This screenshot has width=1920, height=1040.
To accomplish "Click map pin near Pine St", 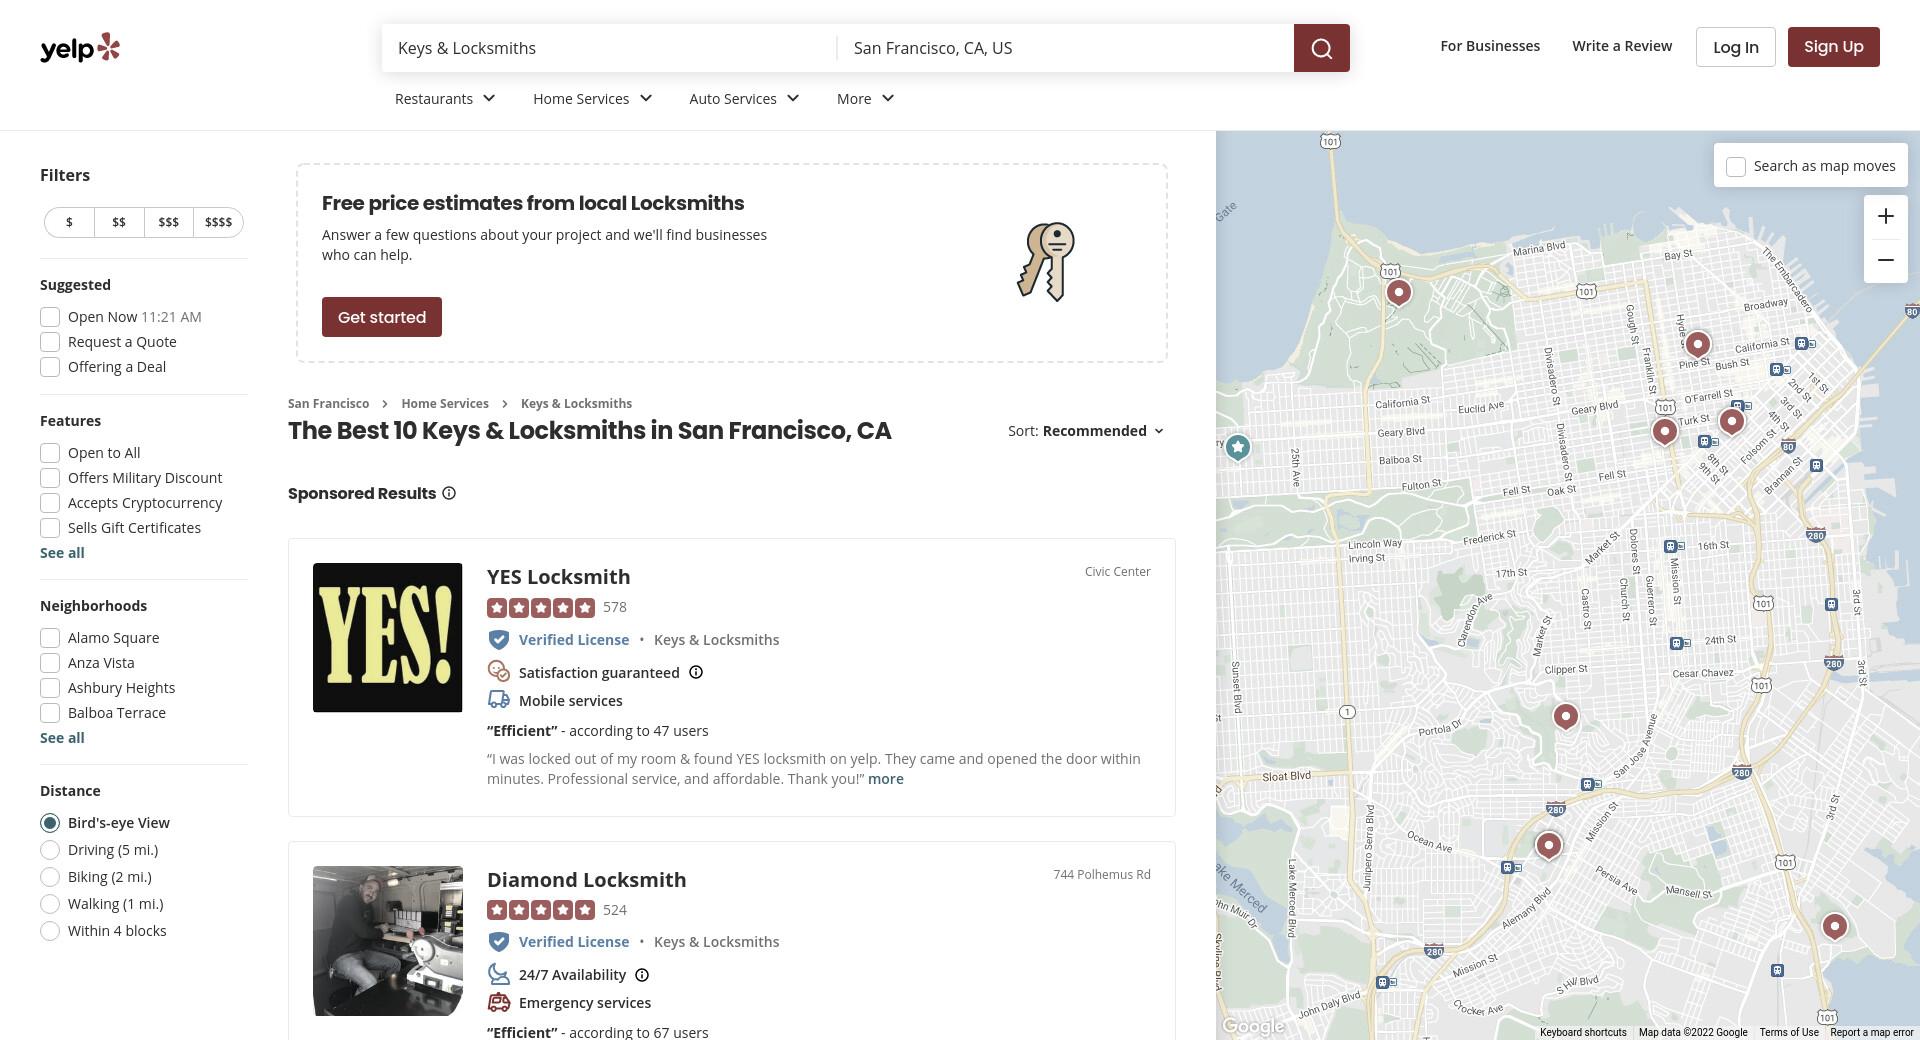I will (x=1697, y=344).
